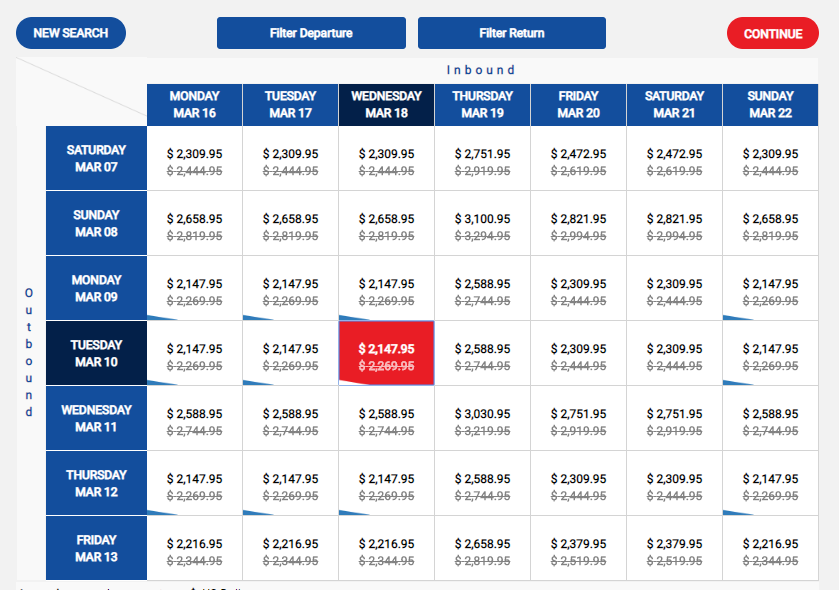This screenshot has height=590, width=839.
Task: Select inbound column Sunday Mar 22
Action: point(771,105)
